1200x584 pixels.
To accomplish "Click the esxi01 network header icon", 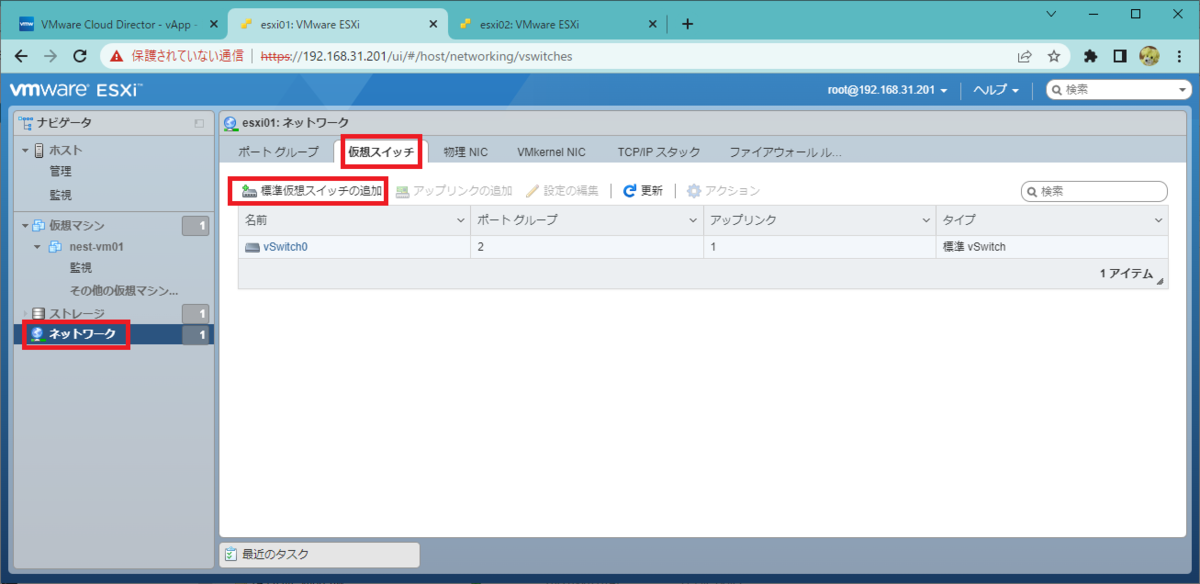I will coord(231,123).
